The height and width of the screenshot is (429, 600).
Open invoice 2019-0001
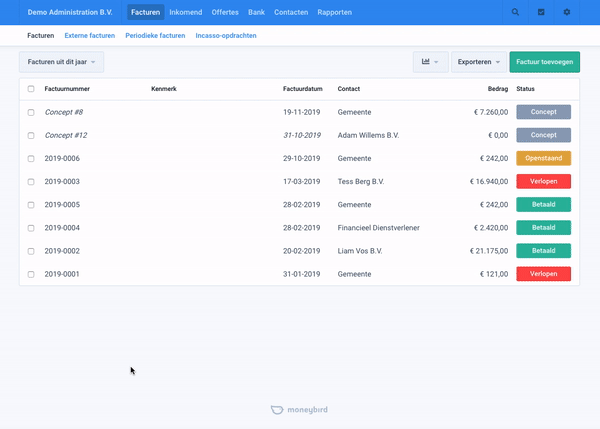[62, 274]
